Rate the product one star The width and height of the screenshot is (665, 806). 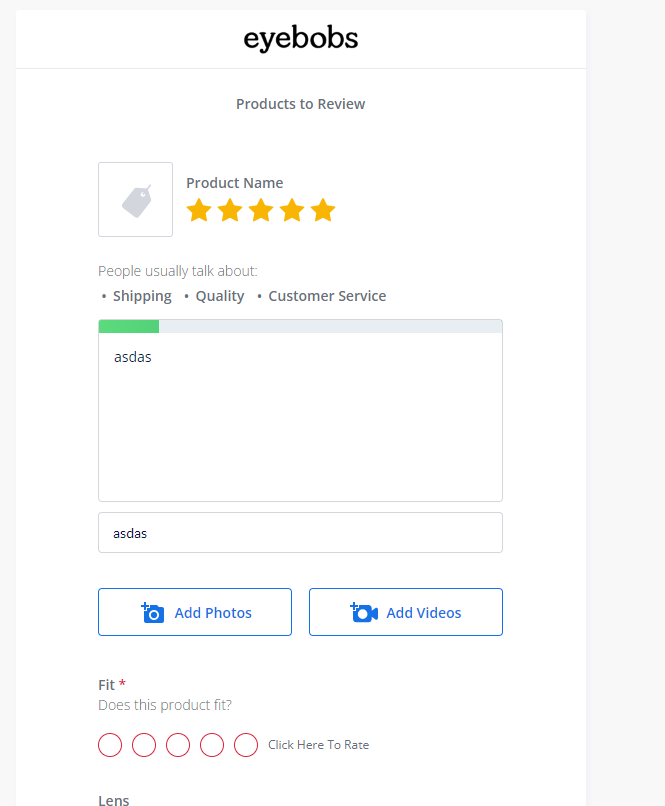tap(199, 210)
